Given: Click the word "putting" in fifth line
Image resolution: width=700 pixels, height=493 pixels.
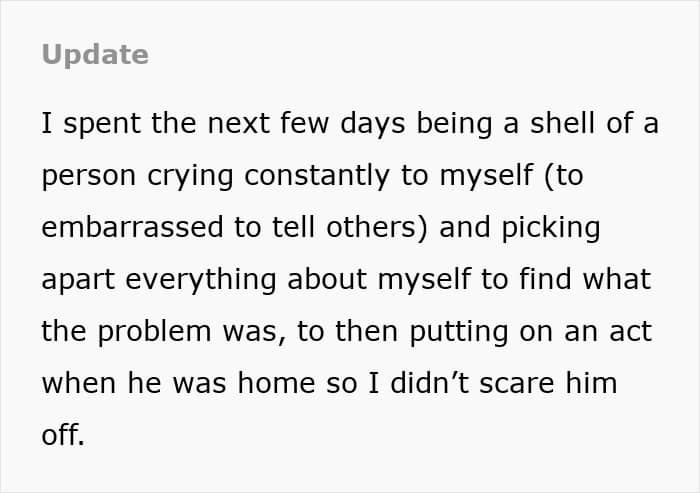Looking at the screenshot, I should click(x=458, y=332).
